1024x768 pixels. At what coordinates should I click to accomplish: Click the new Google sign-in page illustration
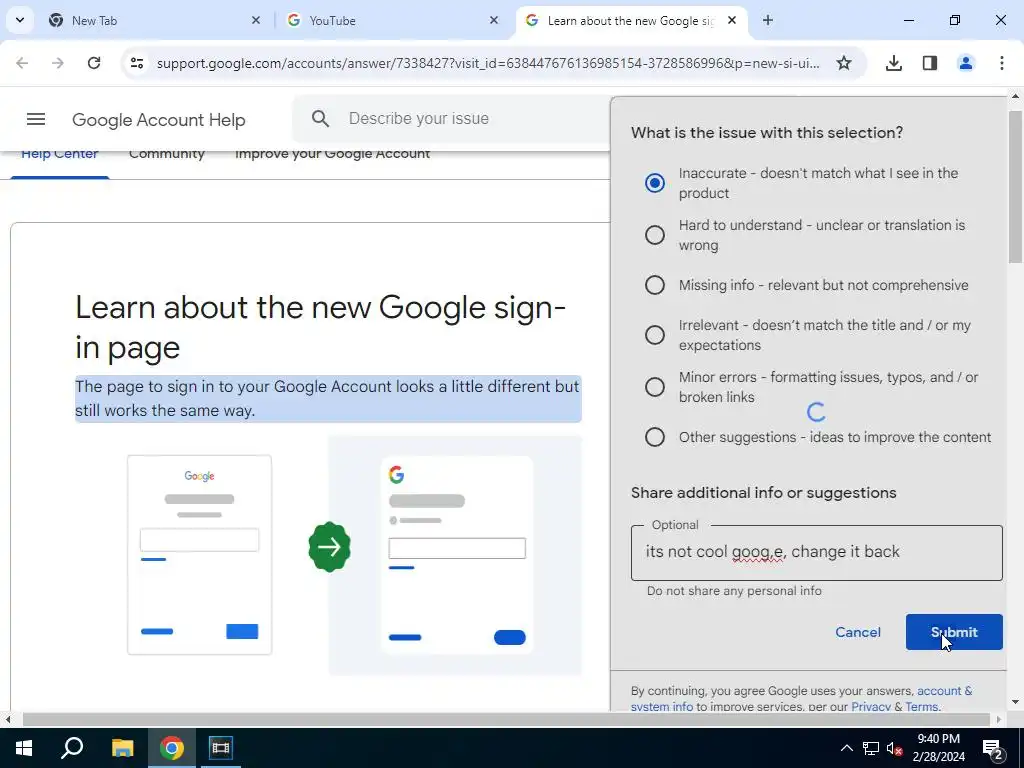click(x=456, y=555)
